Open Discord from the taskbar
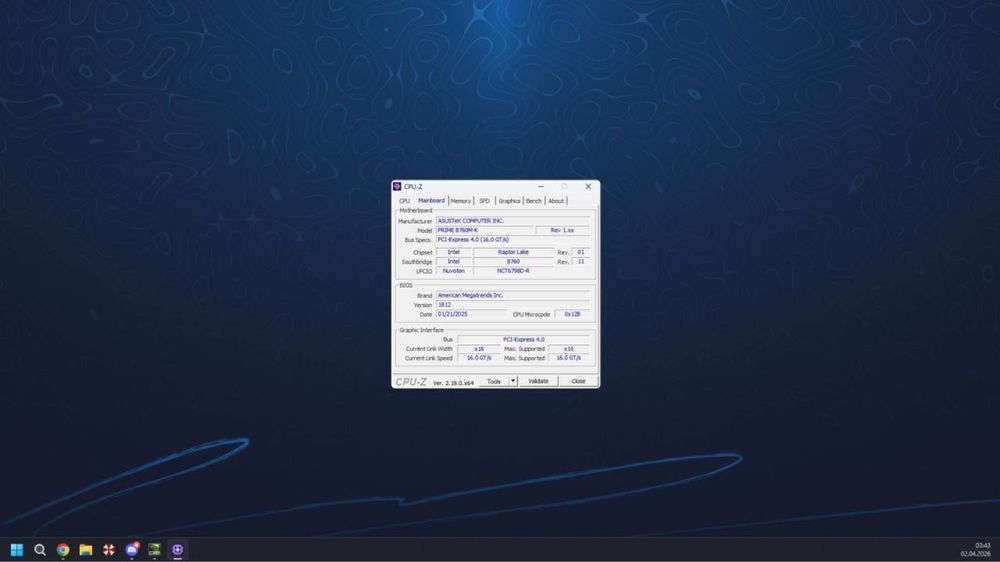Viewport: 1000px width, 562px height. (x=132, y=549)
